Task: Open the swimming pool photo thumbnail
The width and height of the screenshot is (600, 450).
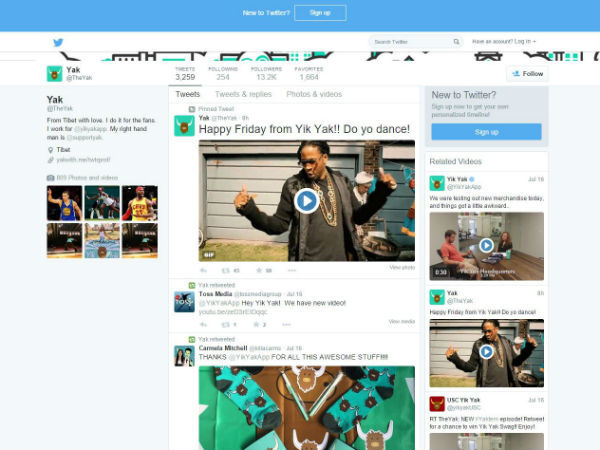Action: [102, 241]
